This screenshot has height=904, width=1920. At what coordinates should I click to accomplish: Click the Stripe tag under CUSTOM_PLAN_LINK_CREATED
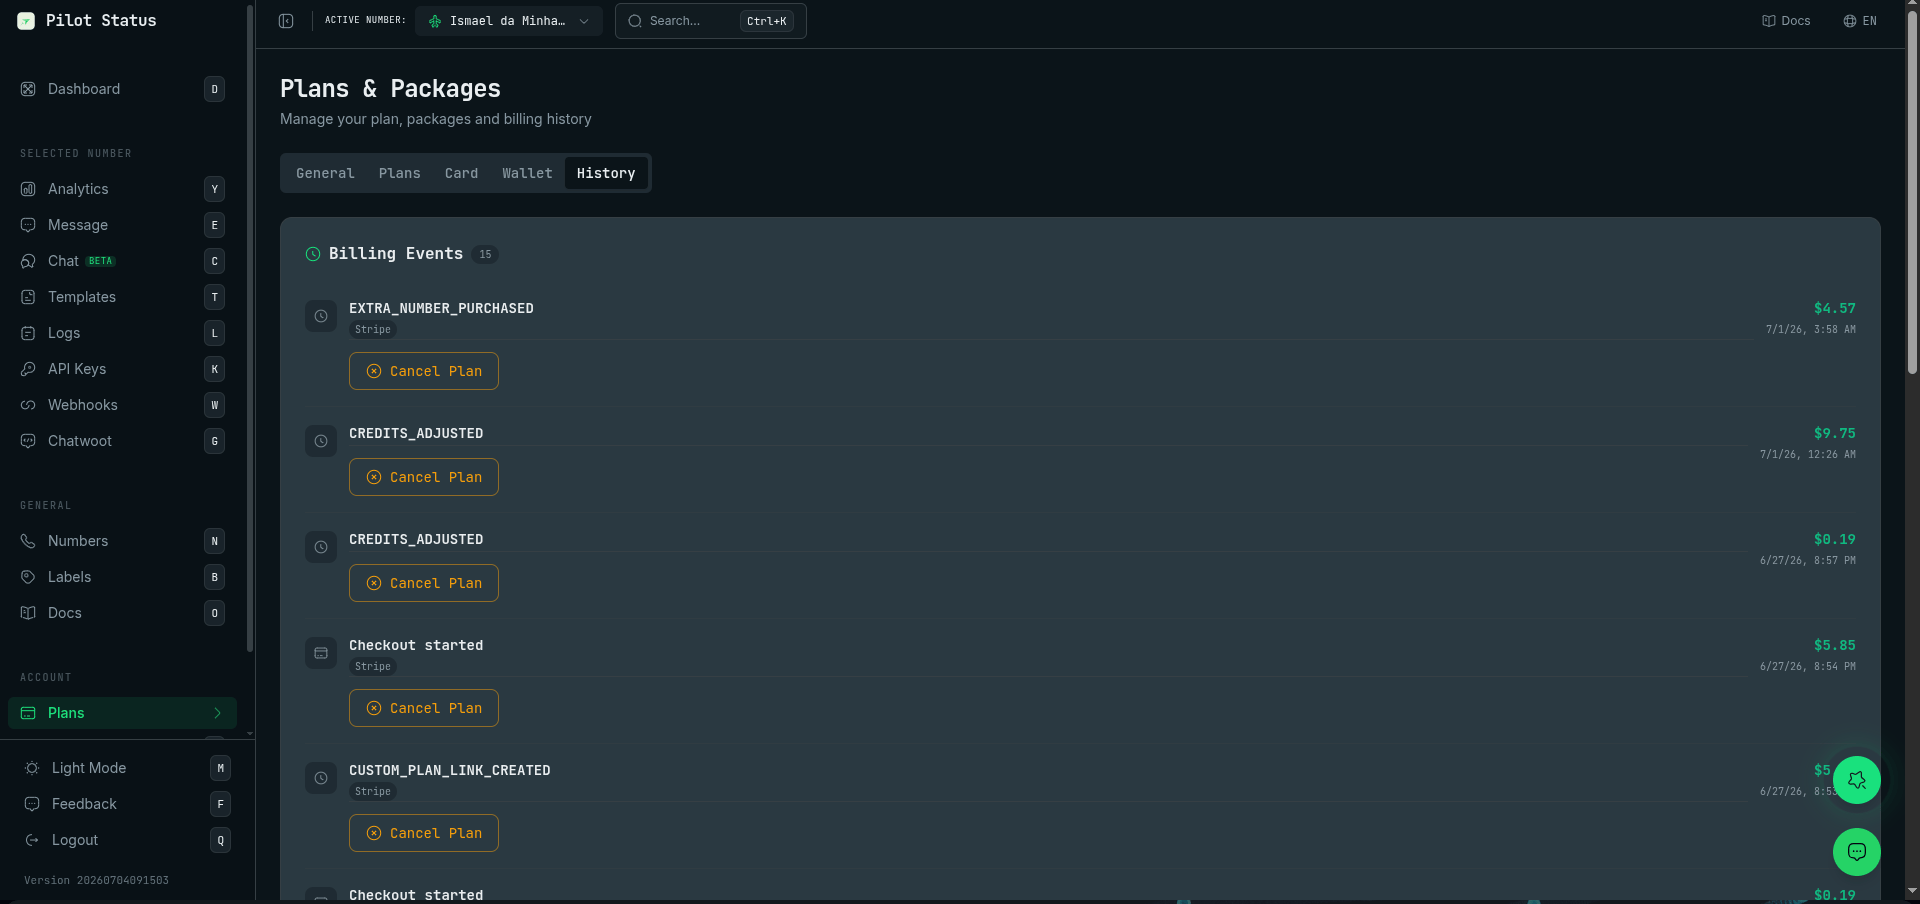373,791
